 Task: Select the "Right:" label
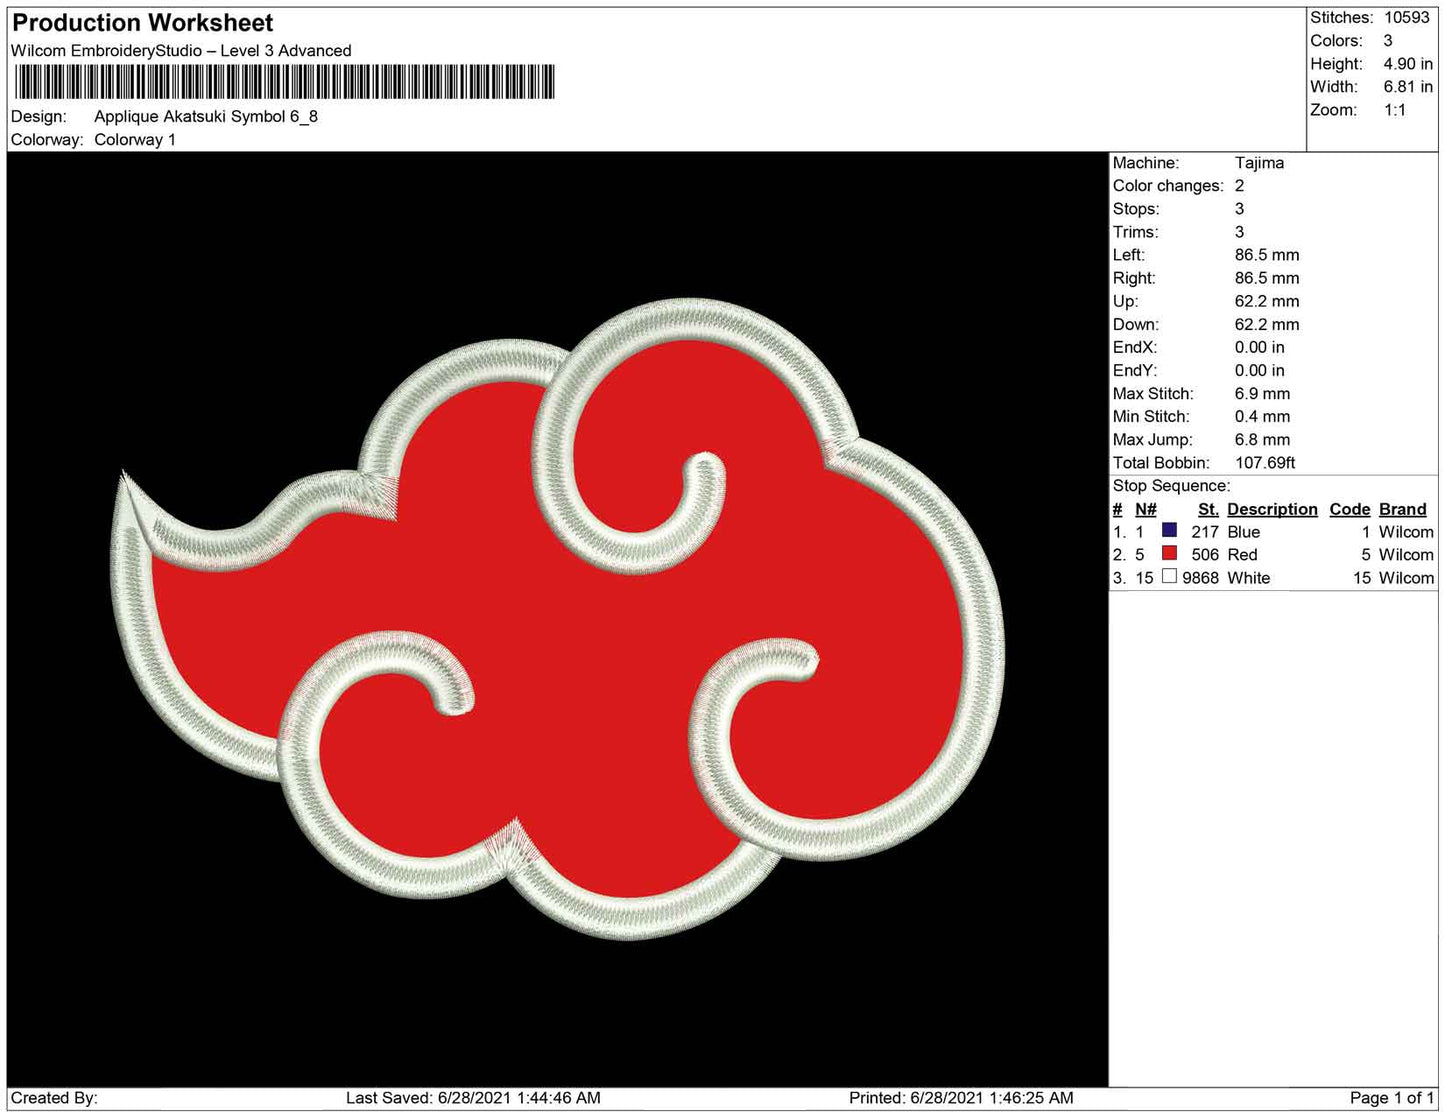point(1134,278)
